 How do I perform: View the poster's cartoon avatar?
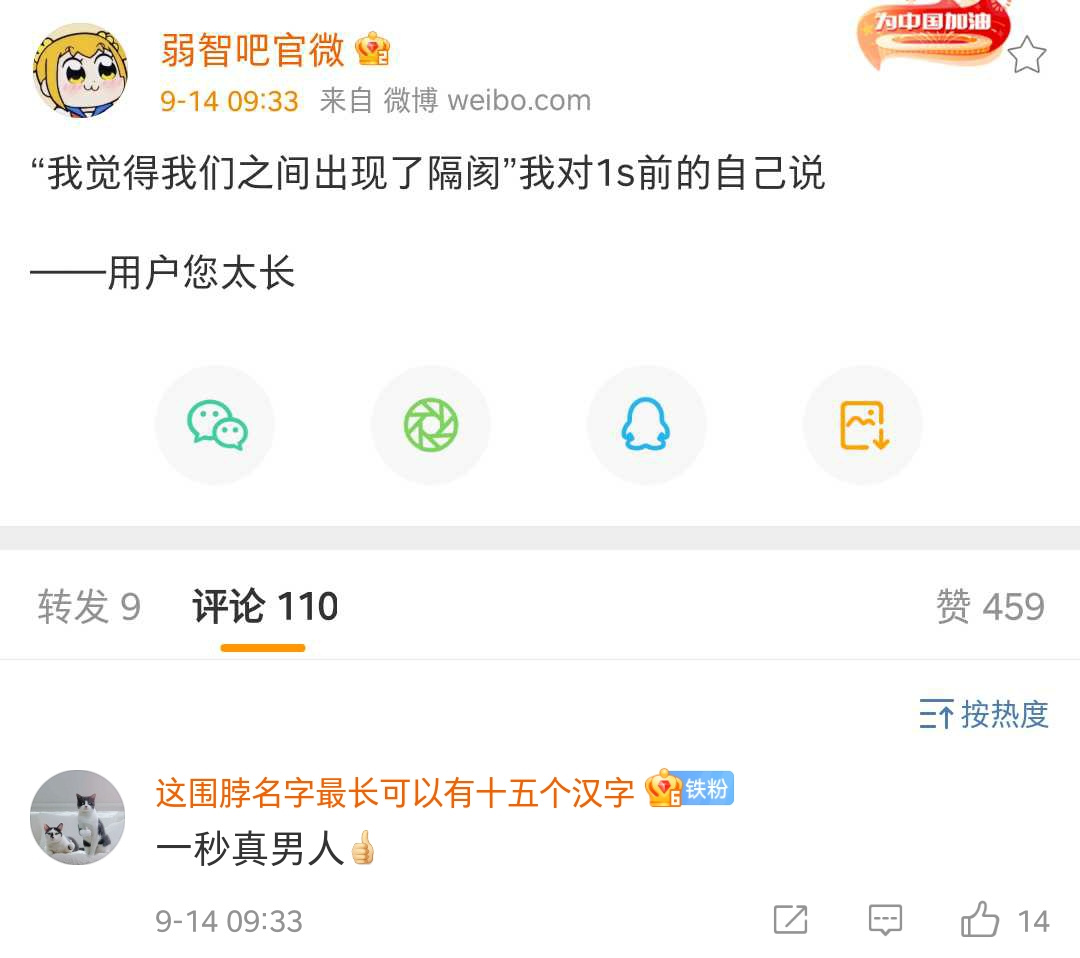click(80, 70)
